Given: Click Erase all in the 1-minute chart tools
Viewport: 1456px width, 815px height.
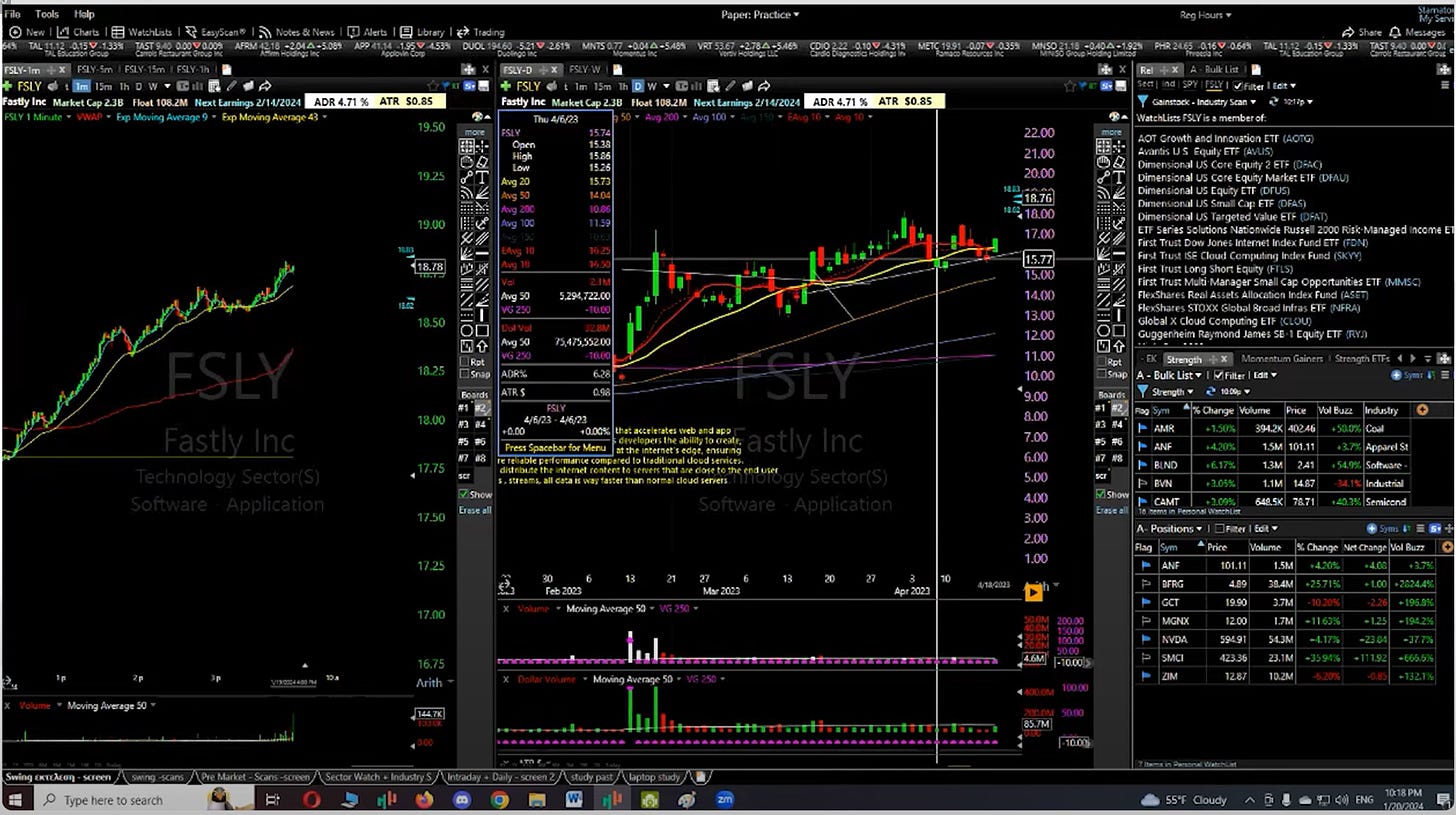Looking at the screenshot, I should pos(475,510).
